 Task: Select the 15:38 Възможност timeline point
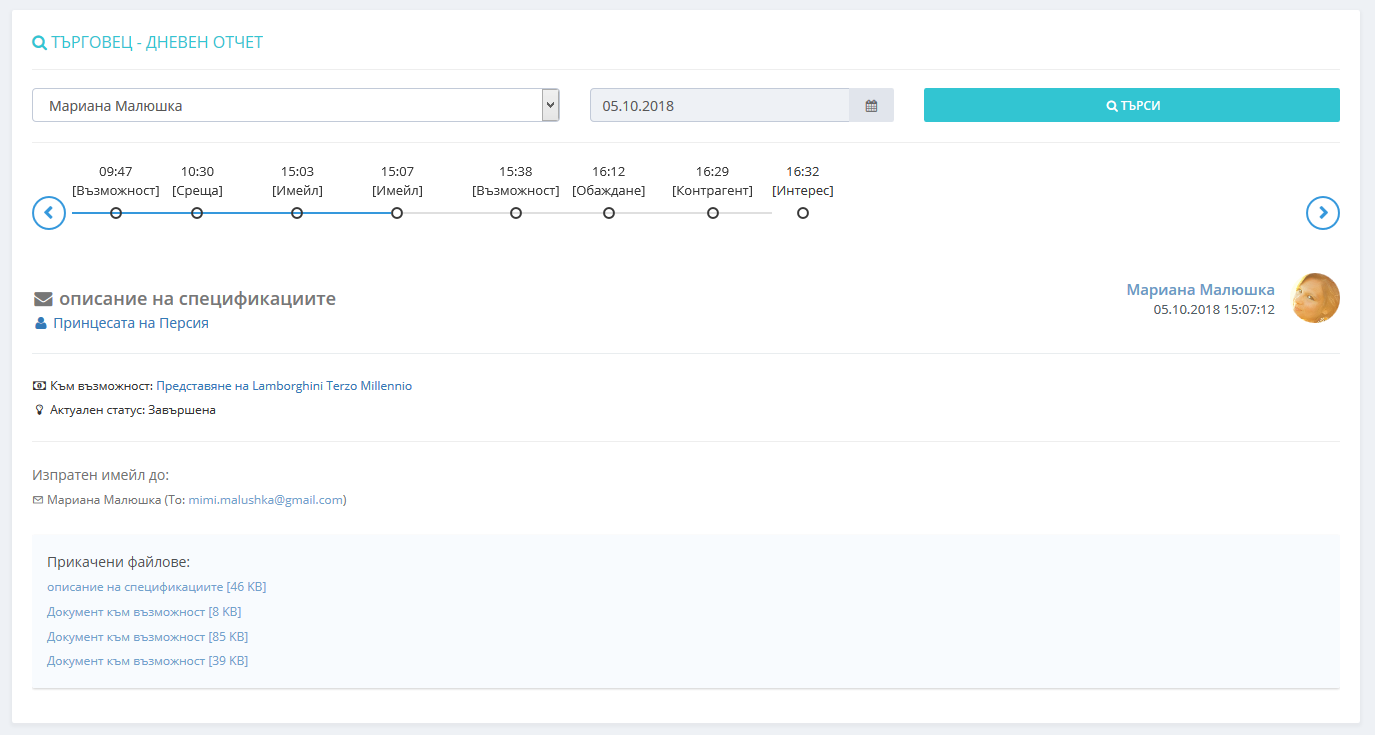tap(516, 213)
